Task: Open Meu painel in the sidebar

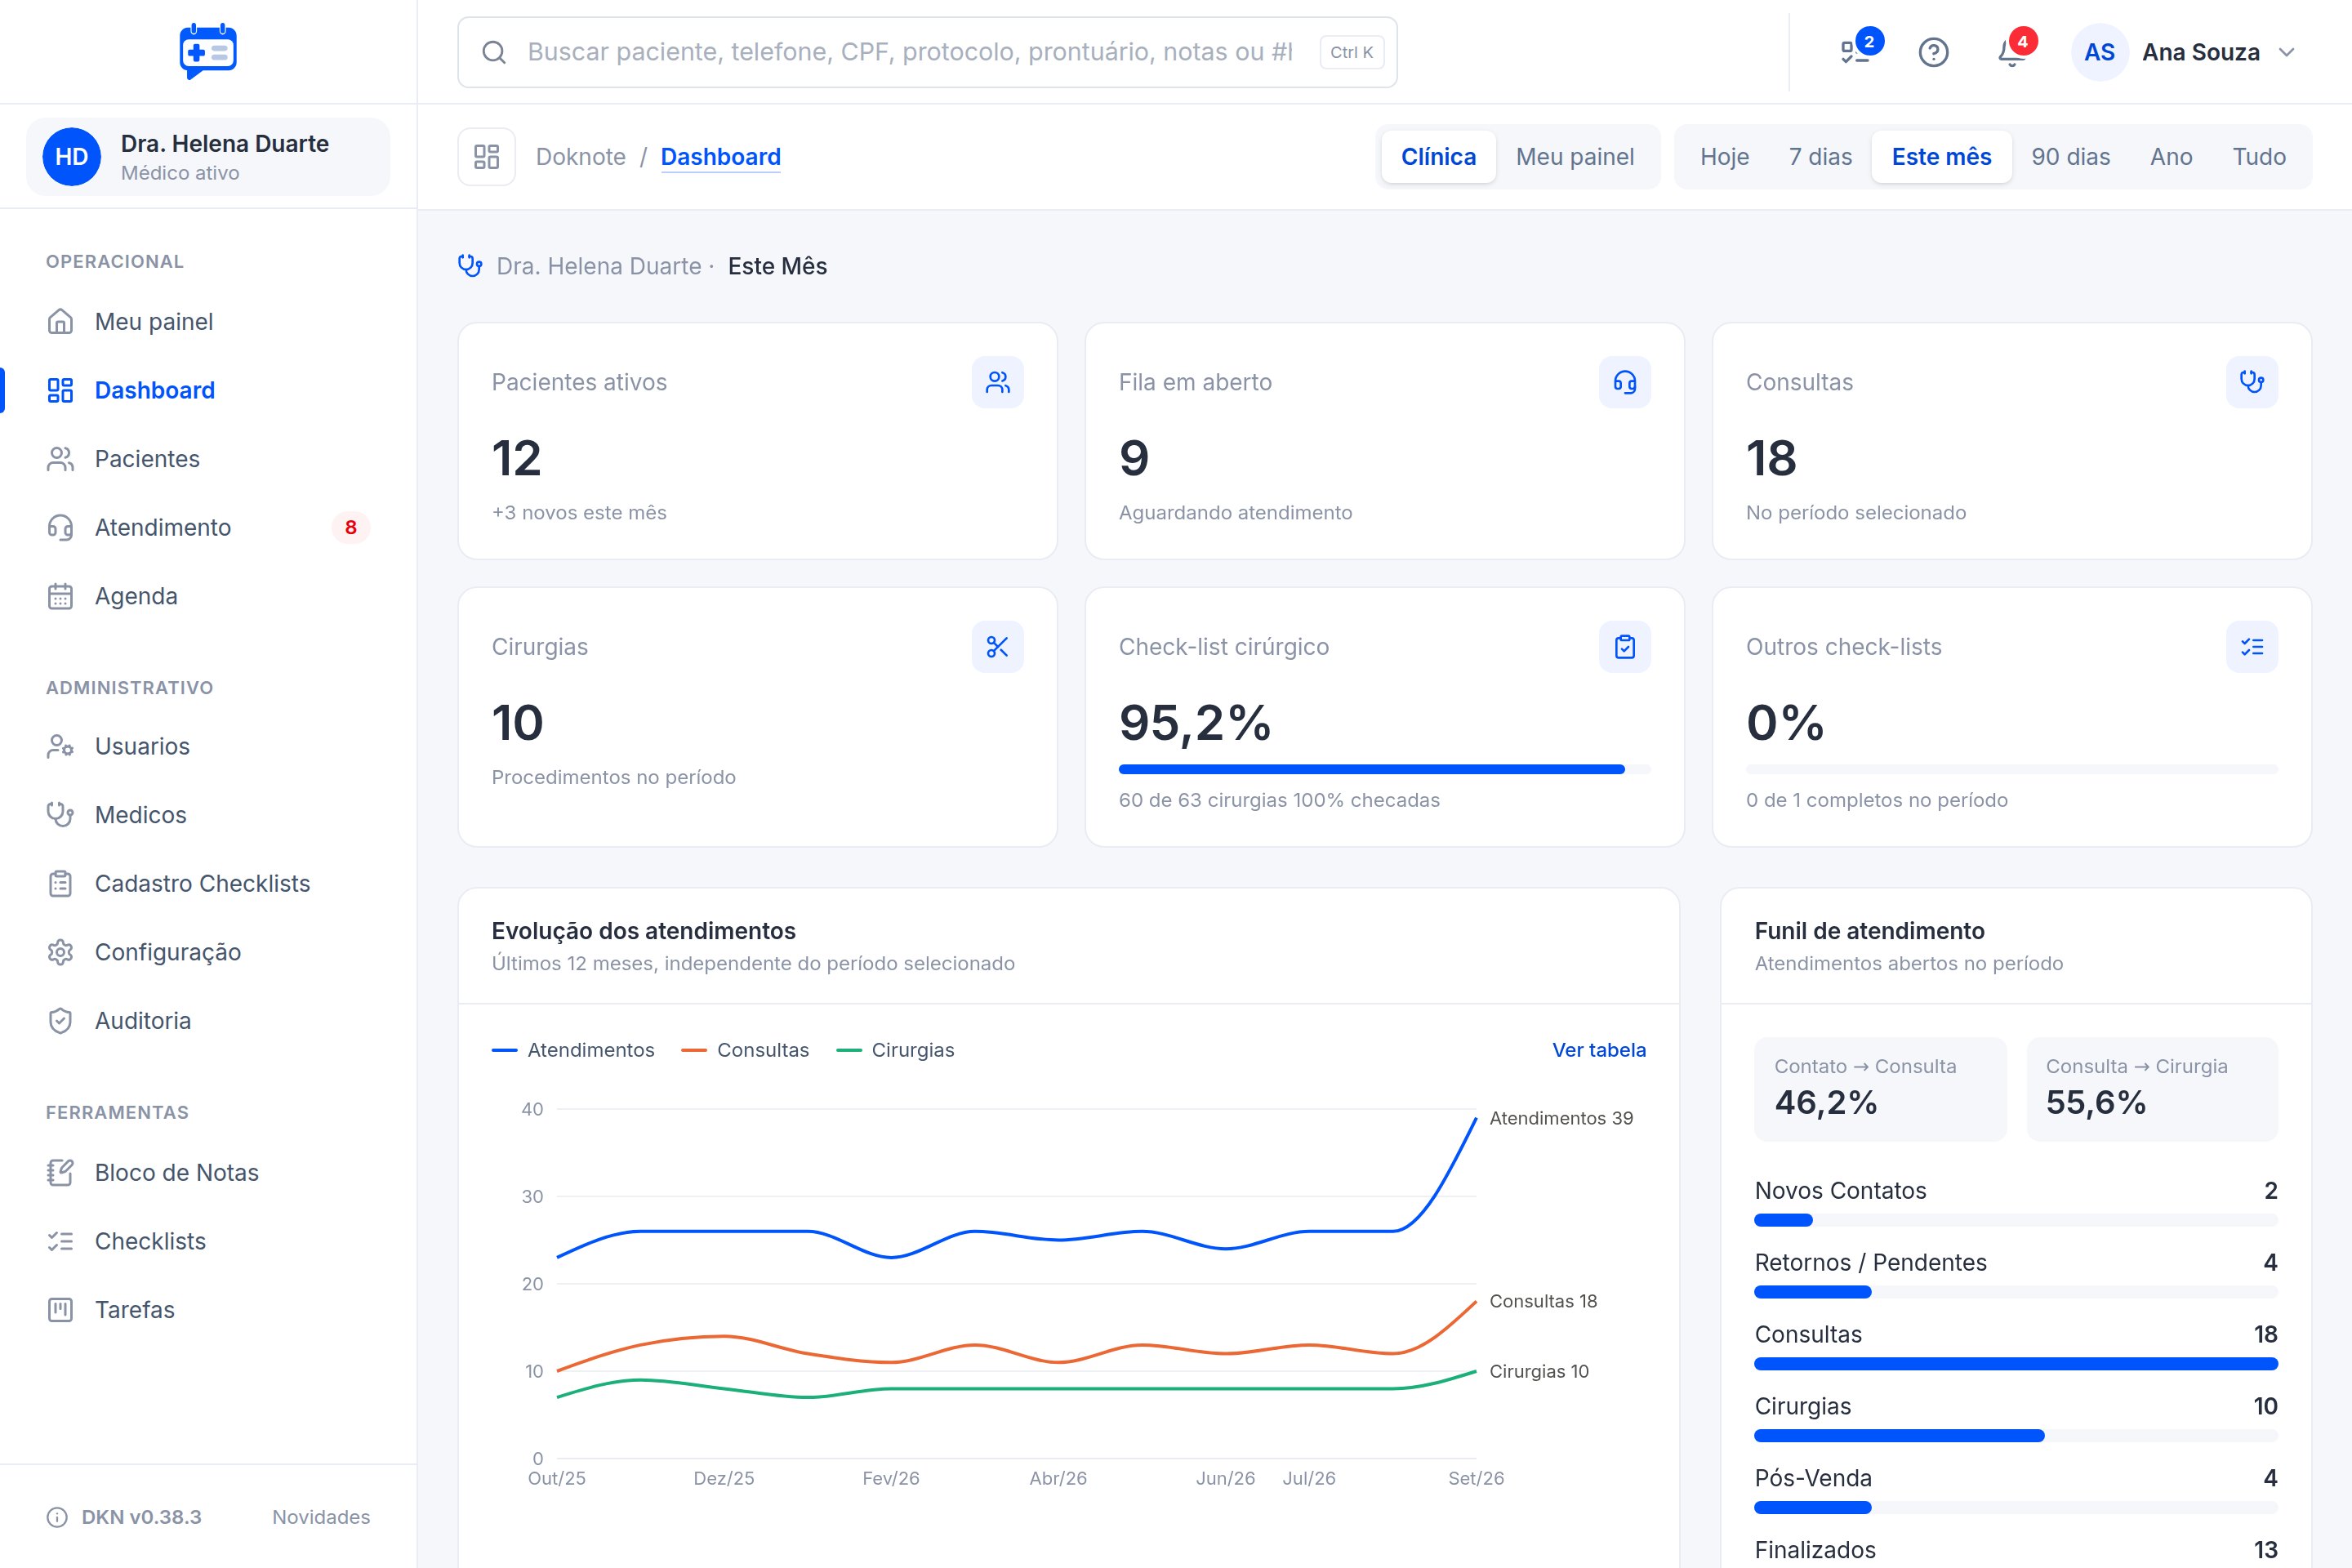Action: (208, 322)
